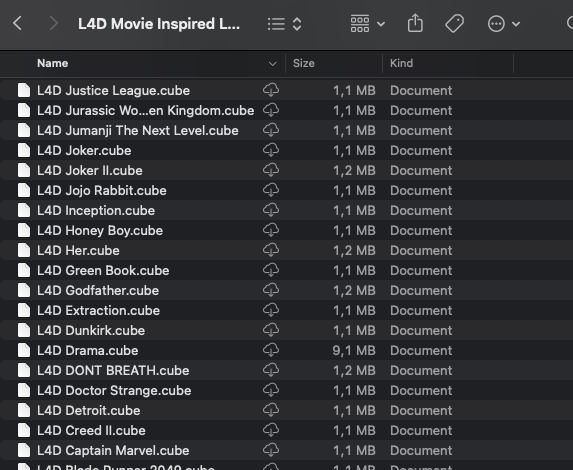Sort by the Kind column header
The width and height of the screenshot is (573, 470).
[401, 63]
